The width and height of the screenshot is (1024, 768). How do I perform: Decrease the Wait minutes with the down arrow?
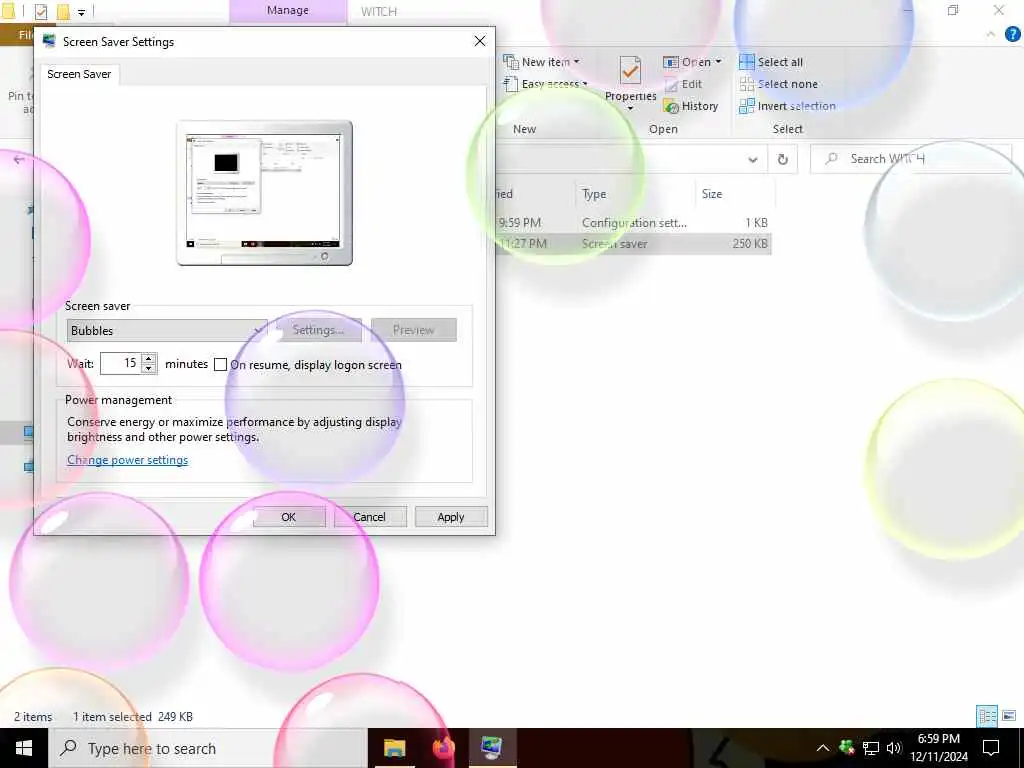149,369
